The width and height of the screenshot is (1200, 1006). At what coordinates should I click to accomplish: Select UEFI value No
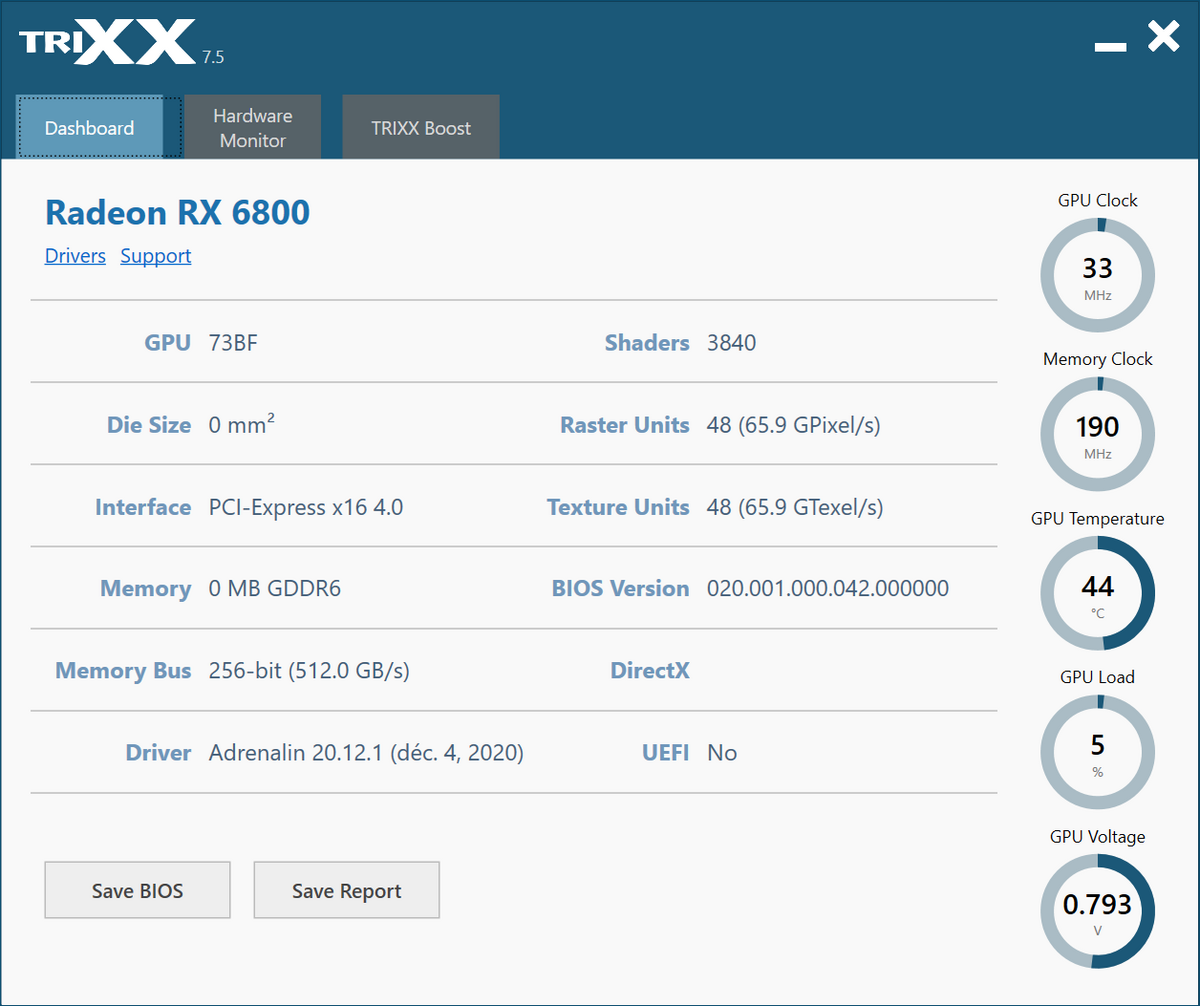[722, 753]
